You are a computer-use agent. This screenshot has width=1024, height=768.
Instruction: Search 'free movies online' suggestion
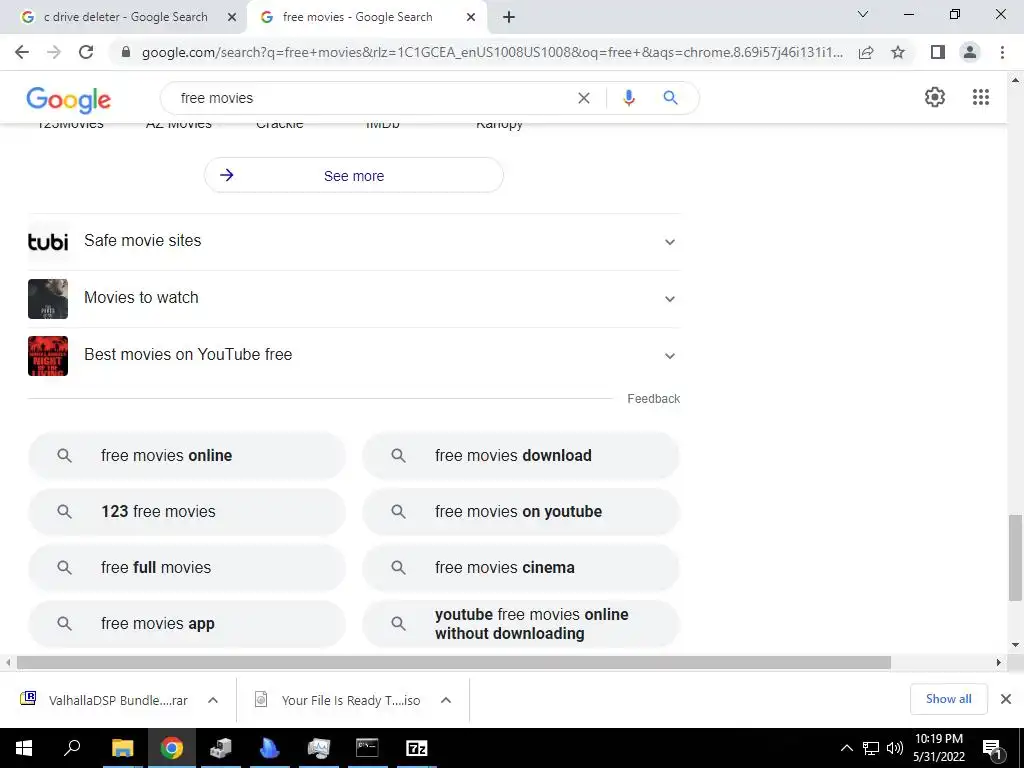187,455
